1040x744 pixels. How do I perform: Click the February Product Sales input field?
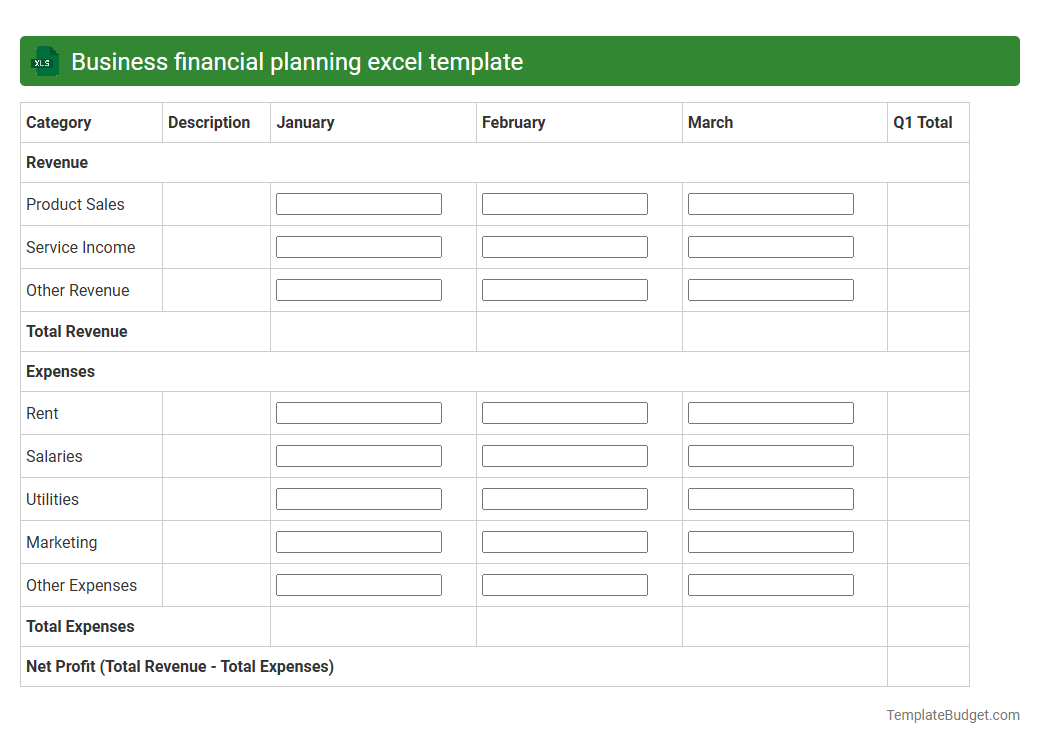tap(564, 203)
